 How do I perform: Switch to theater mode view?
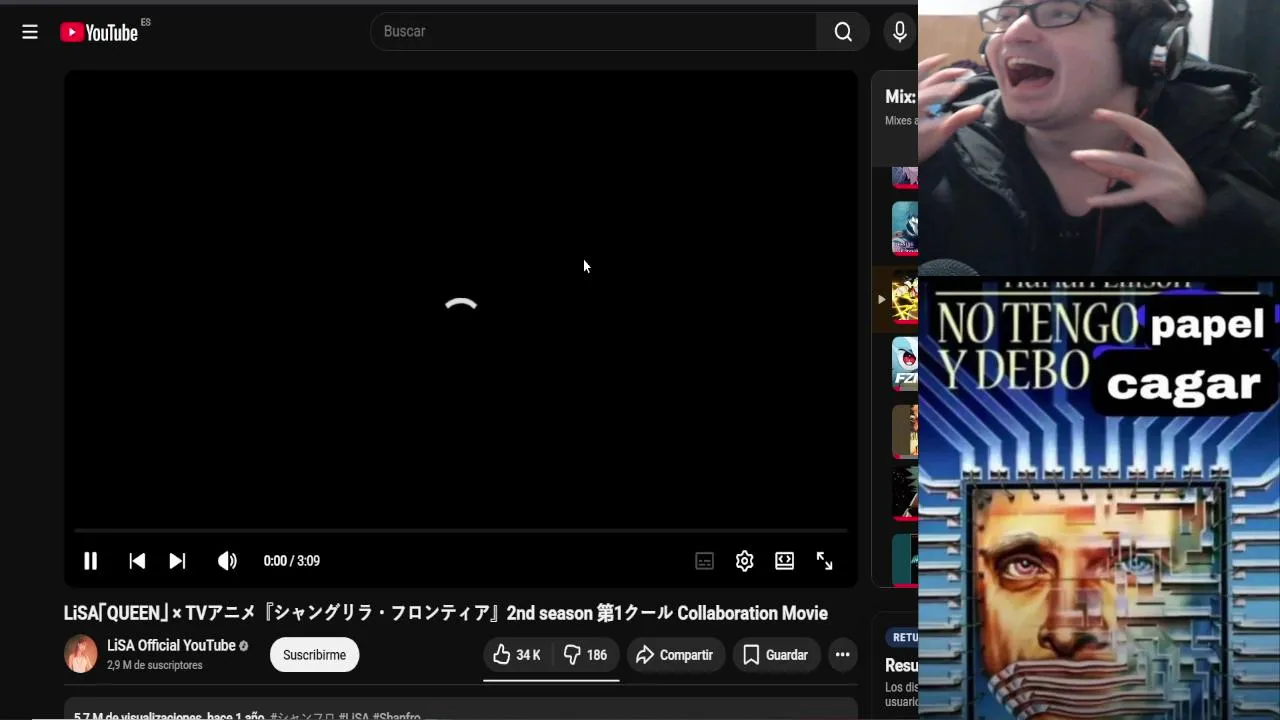click(784, 561)
